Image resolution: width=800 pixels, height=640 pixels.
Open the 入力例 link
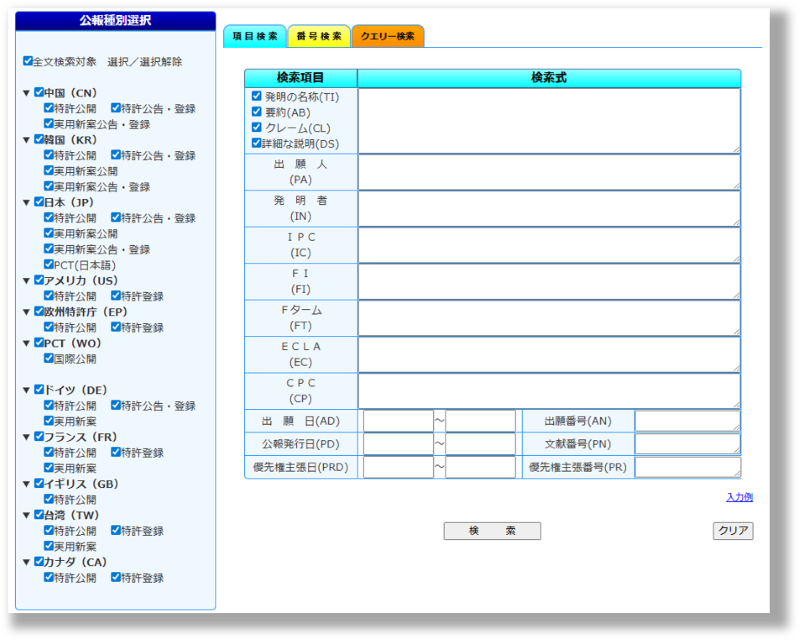coord(739,497)
